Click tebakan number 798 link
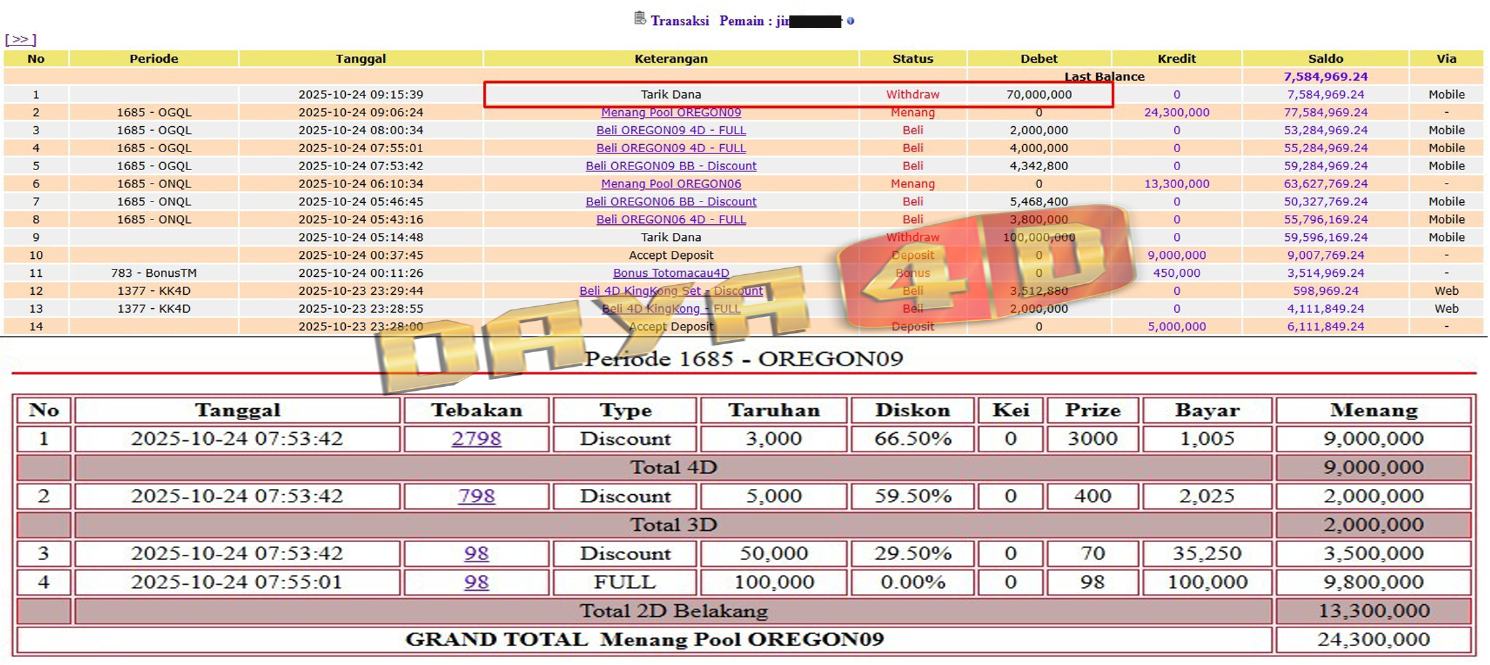The height and width of the screenshot is (665, 1490). [x=476, y=496]
